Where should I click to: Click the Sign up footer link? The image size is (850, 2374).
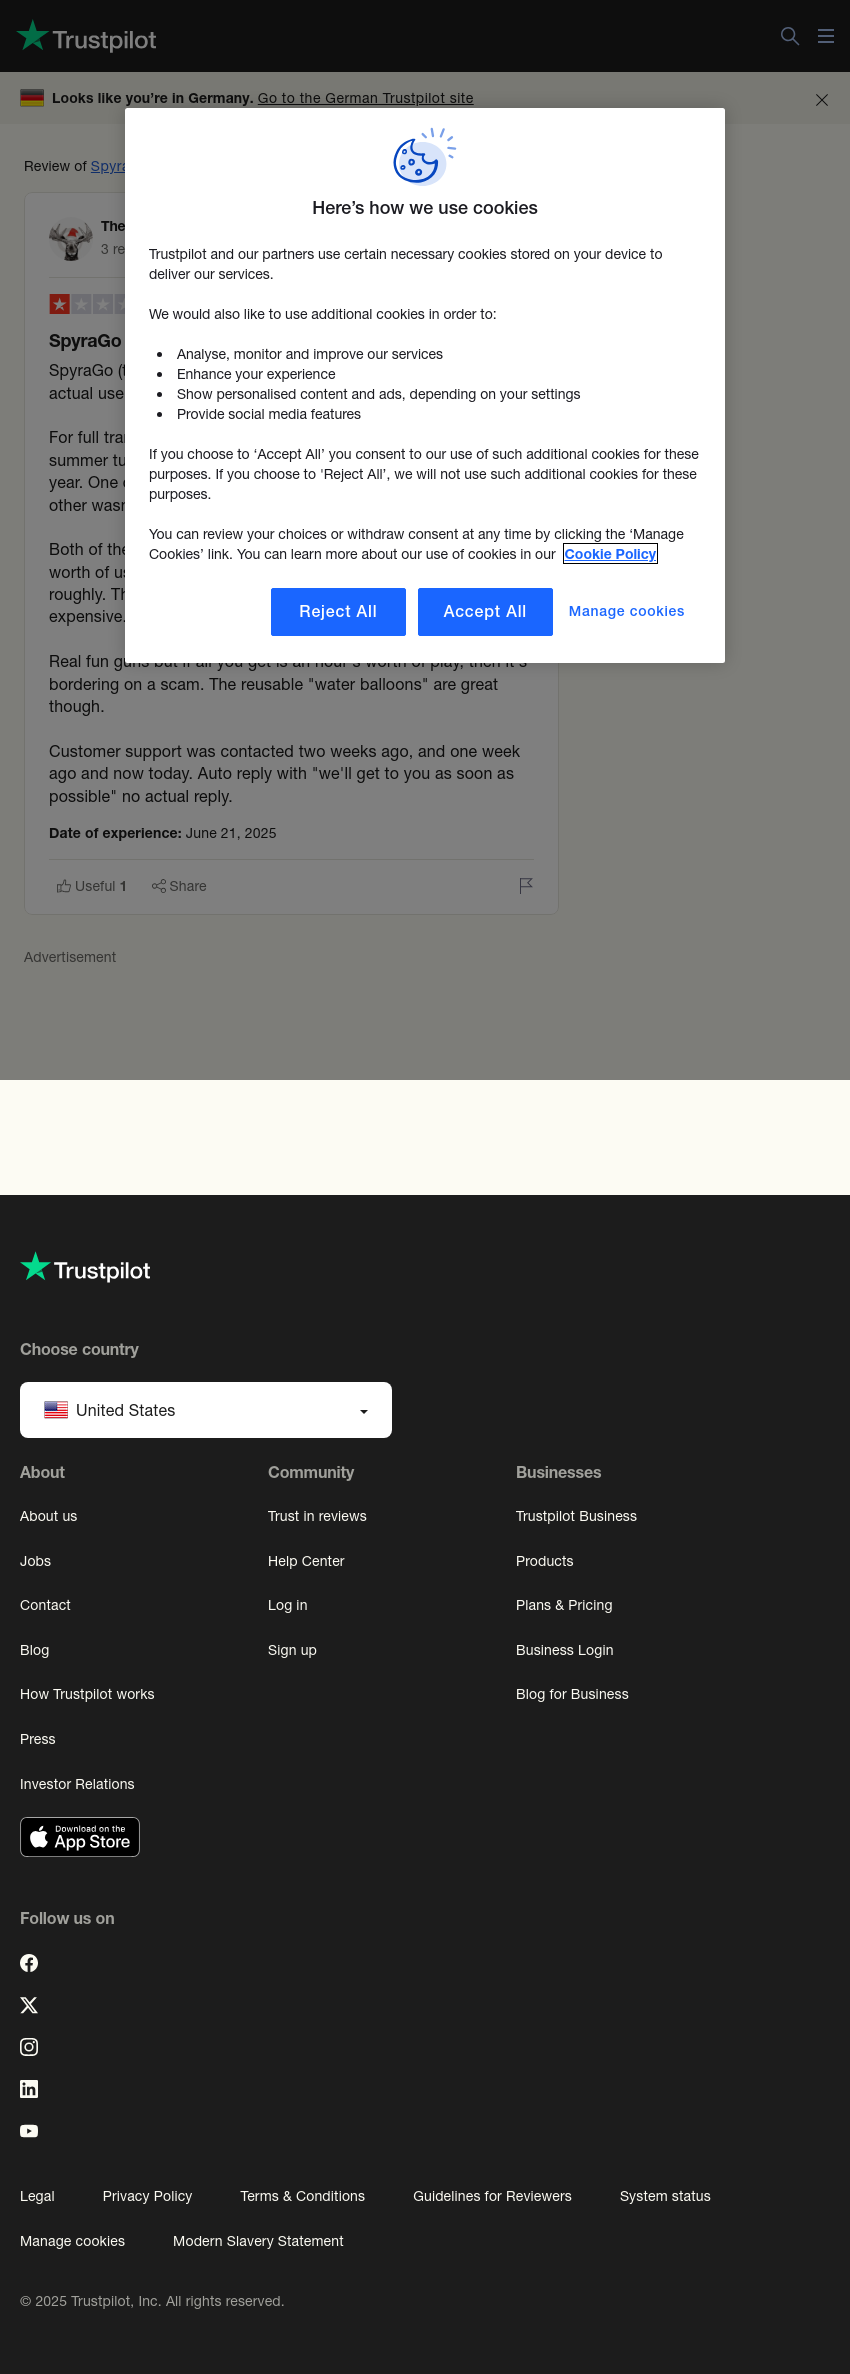point(292,1650)
